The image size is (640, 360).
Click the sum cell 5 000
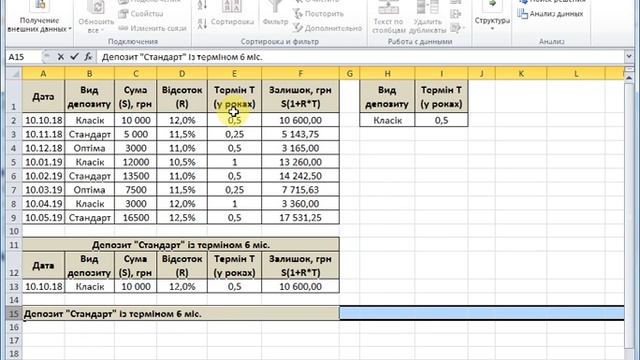136,134
